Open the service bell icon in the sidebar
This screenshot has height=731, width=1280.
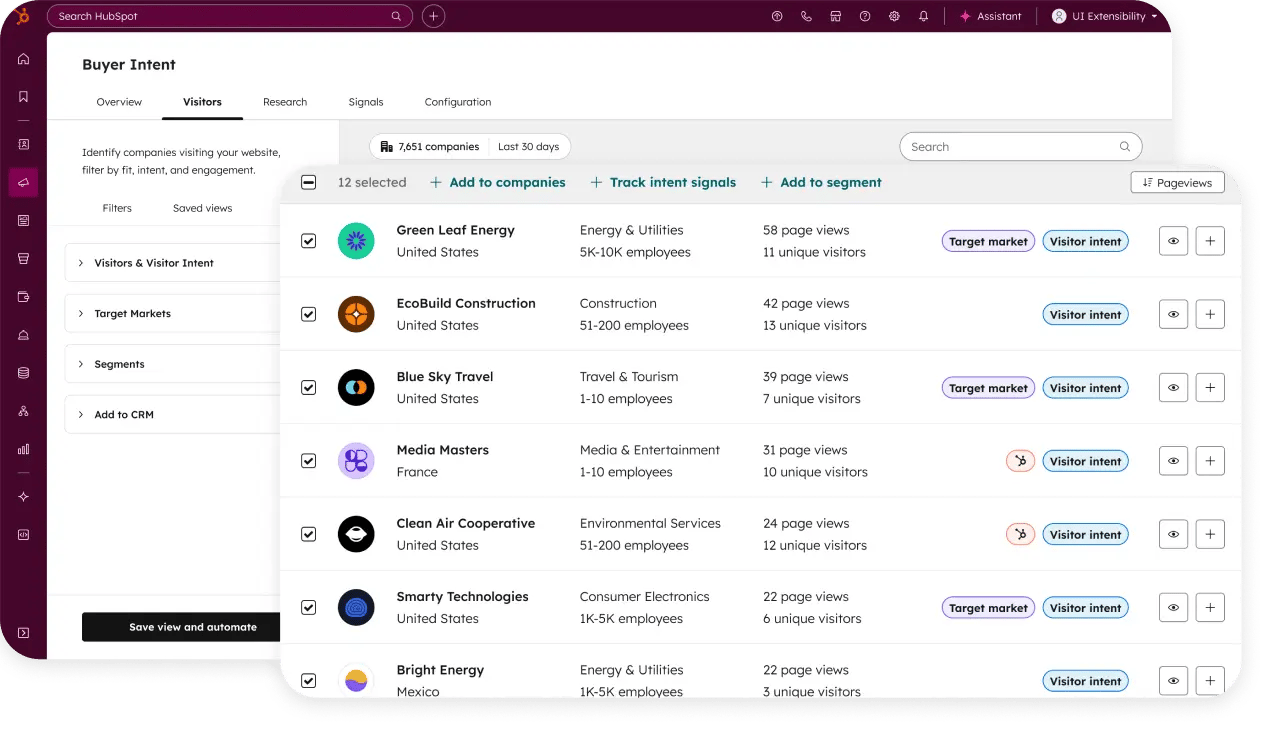pyautogui.click(x=23, y=335)
